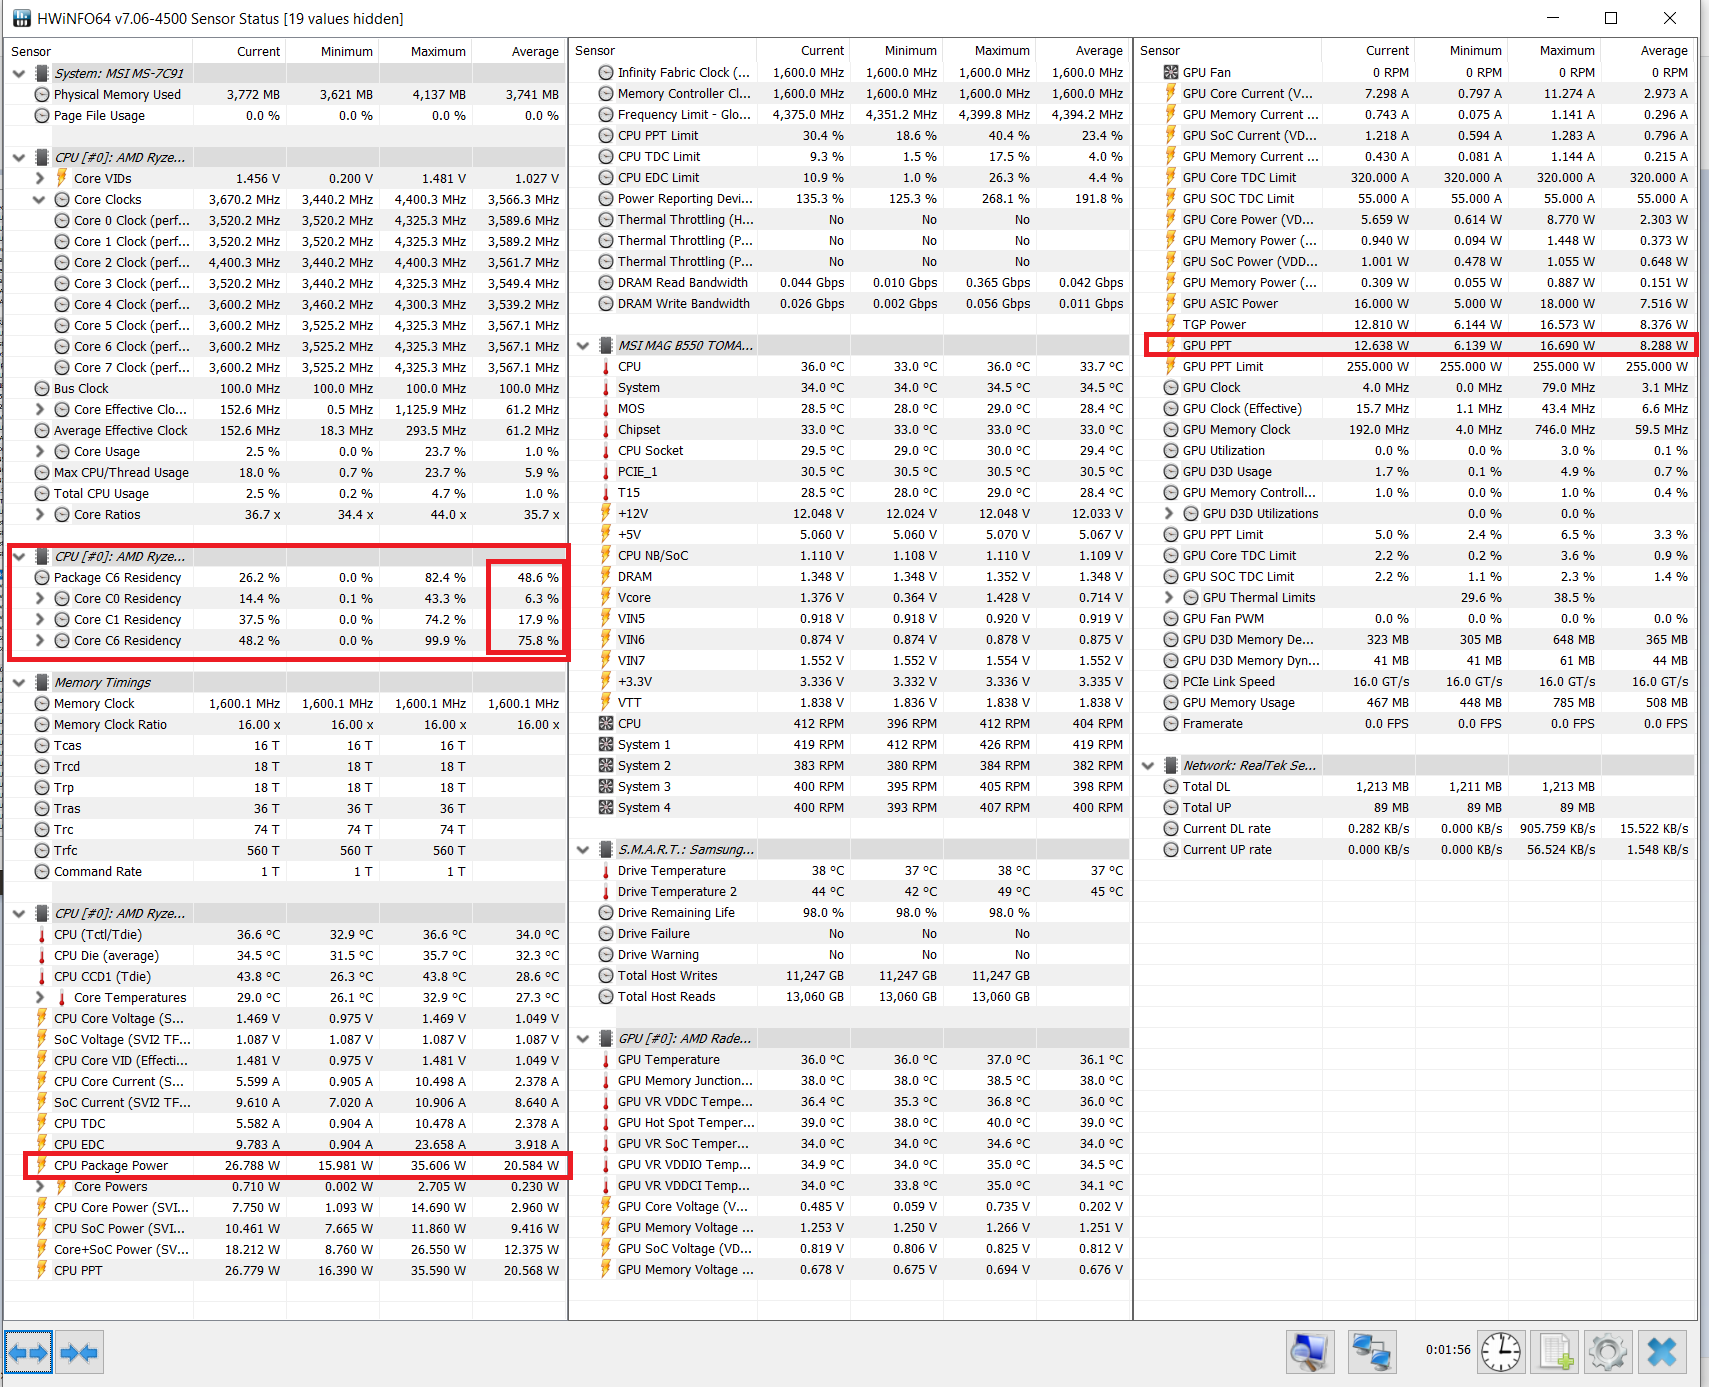This screenshot has width=1709, height=1387.
Task: Select the PCIe Link Speed row label
Action: (x=1229, y=681)
